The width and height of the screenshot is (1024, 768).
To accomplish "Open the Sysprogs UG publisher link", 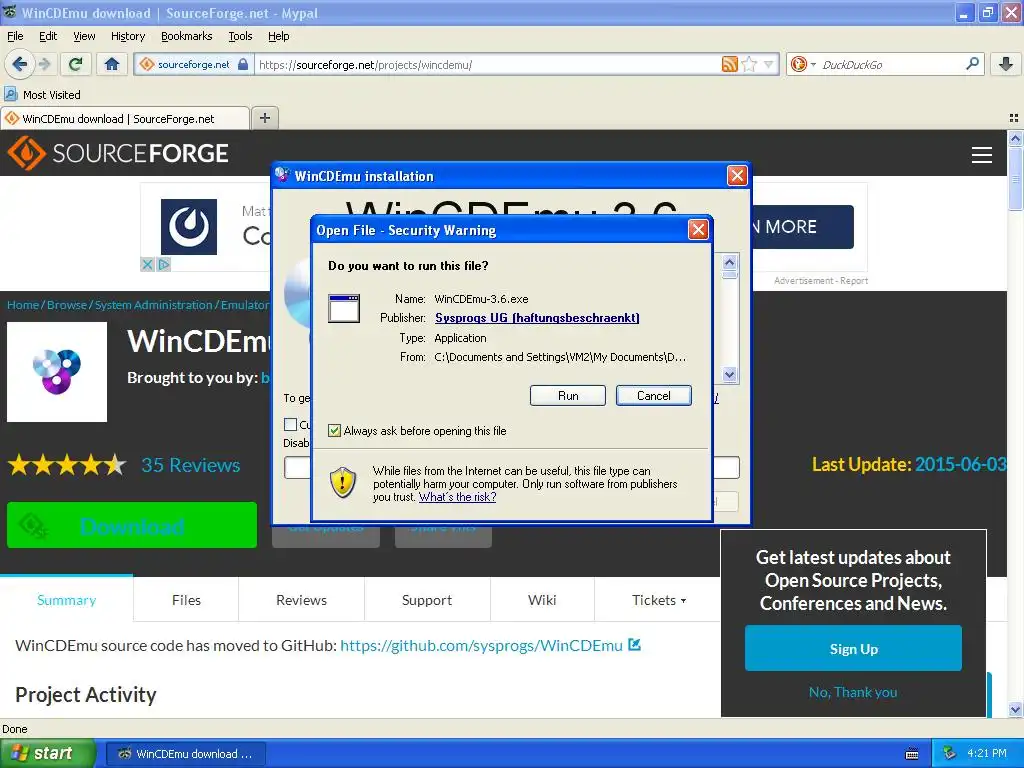I will pyautogui.click(x=537, y=317).
